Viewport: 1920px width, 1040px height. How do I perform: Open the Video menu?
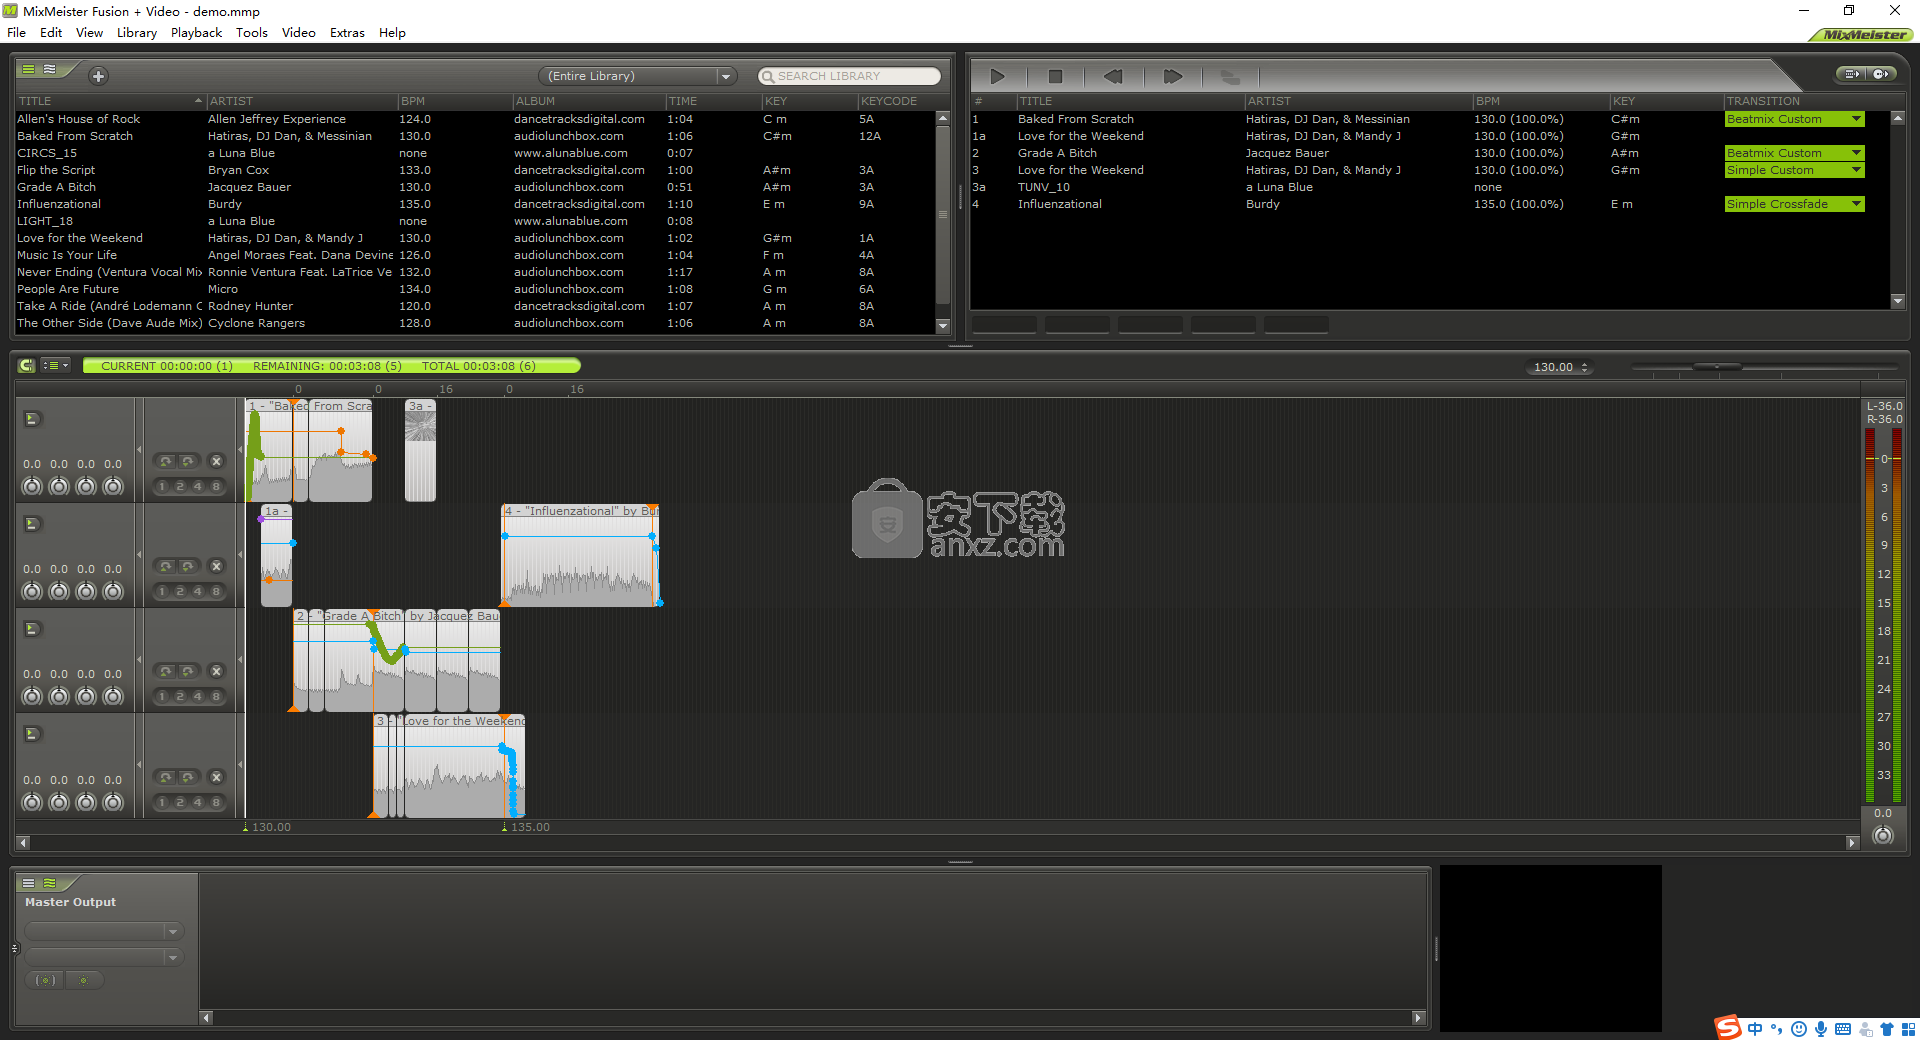299,33
